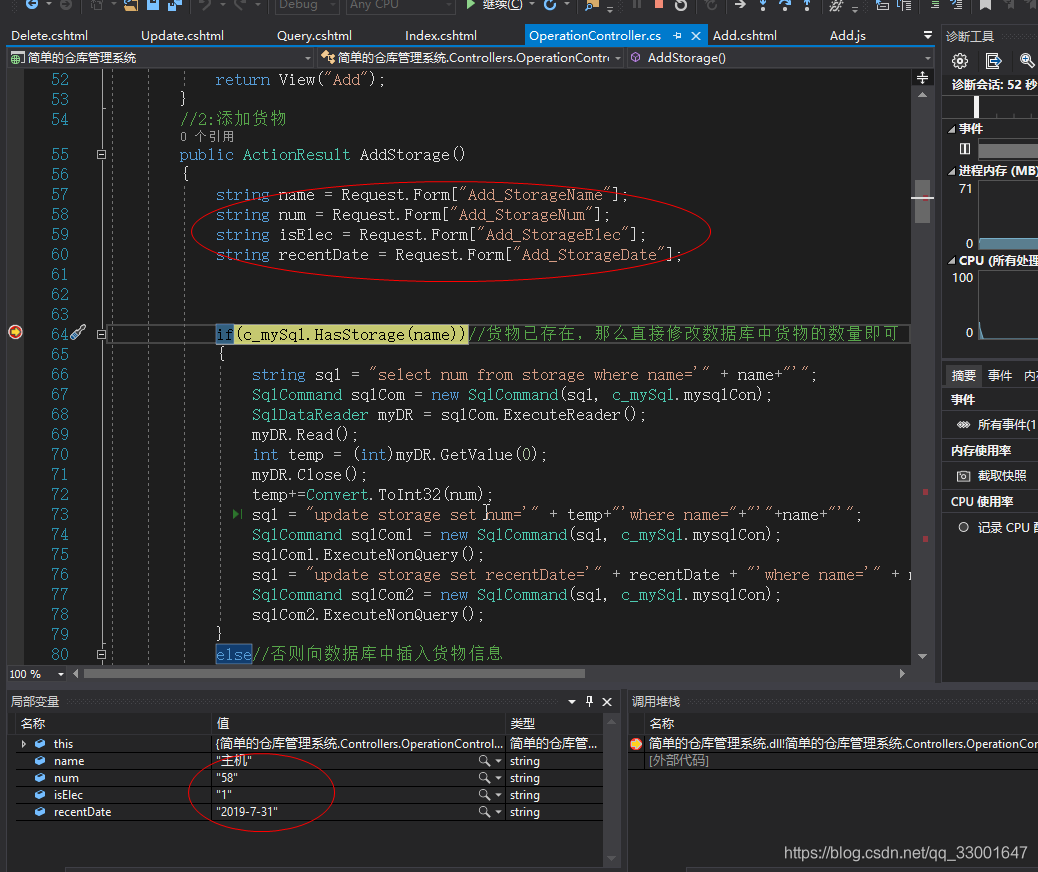Viewport: 1038px width, 872px height.
Task: Click the editor vertical scrollbar thumb
Action: pos(922,201)
